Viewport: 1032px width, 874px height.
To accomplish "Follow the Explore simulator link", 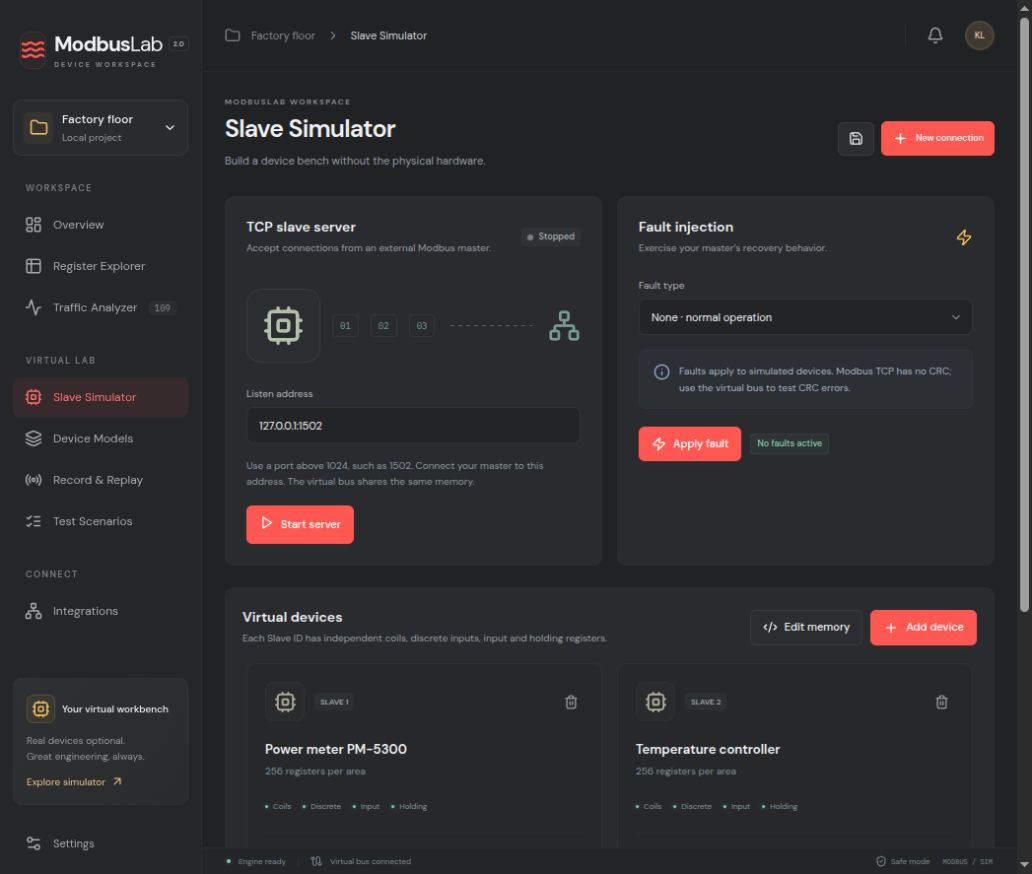I will pyautogui.click(x=74, y=782).
